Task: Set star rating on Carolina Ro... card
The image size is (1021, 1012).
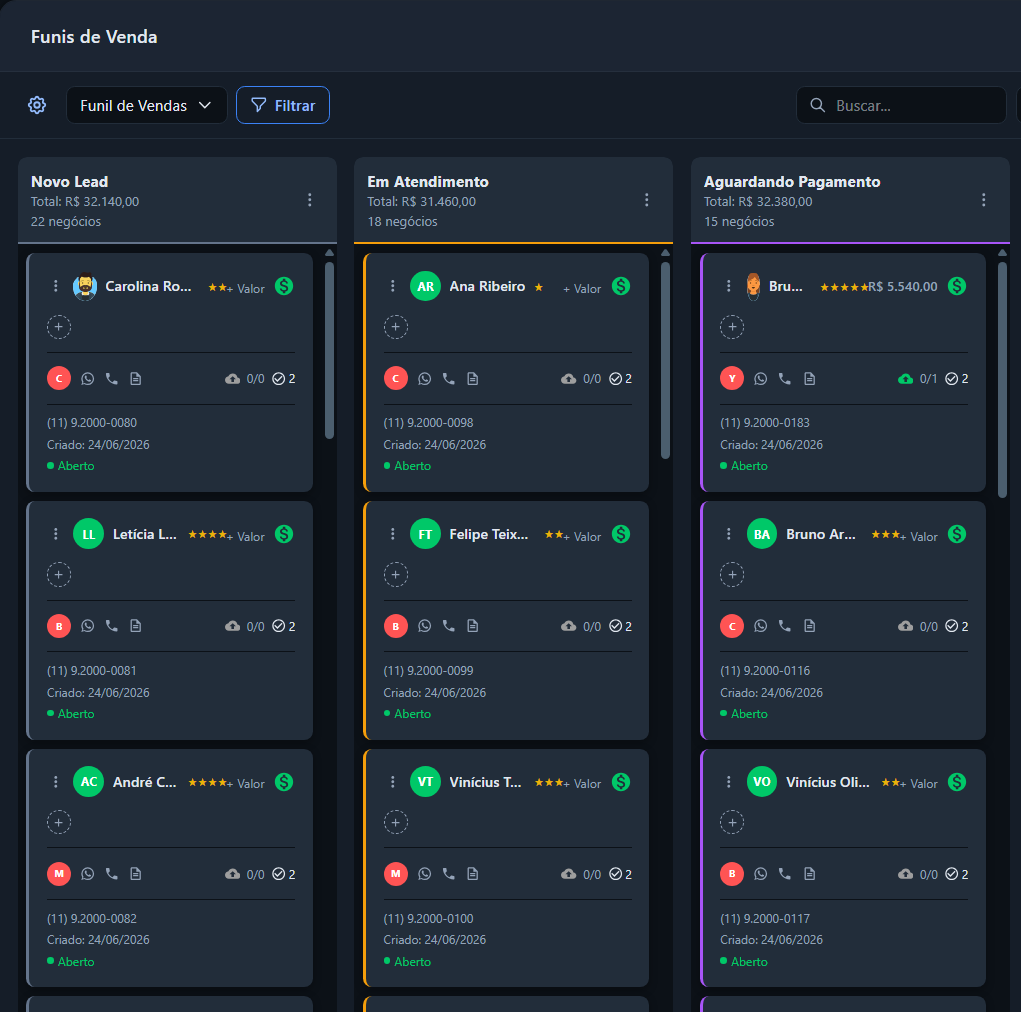Action: (217, 287)
